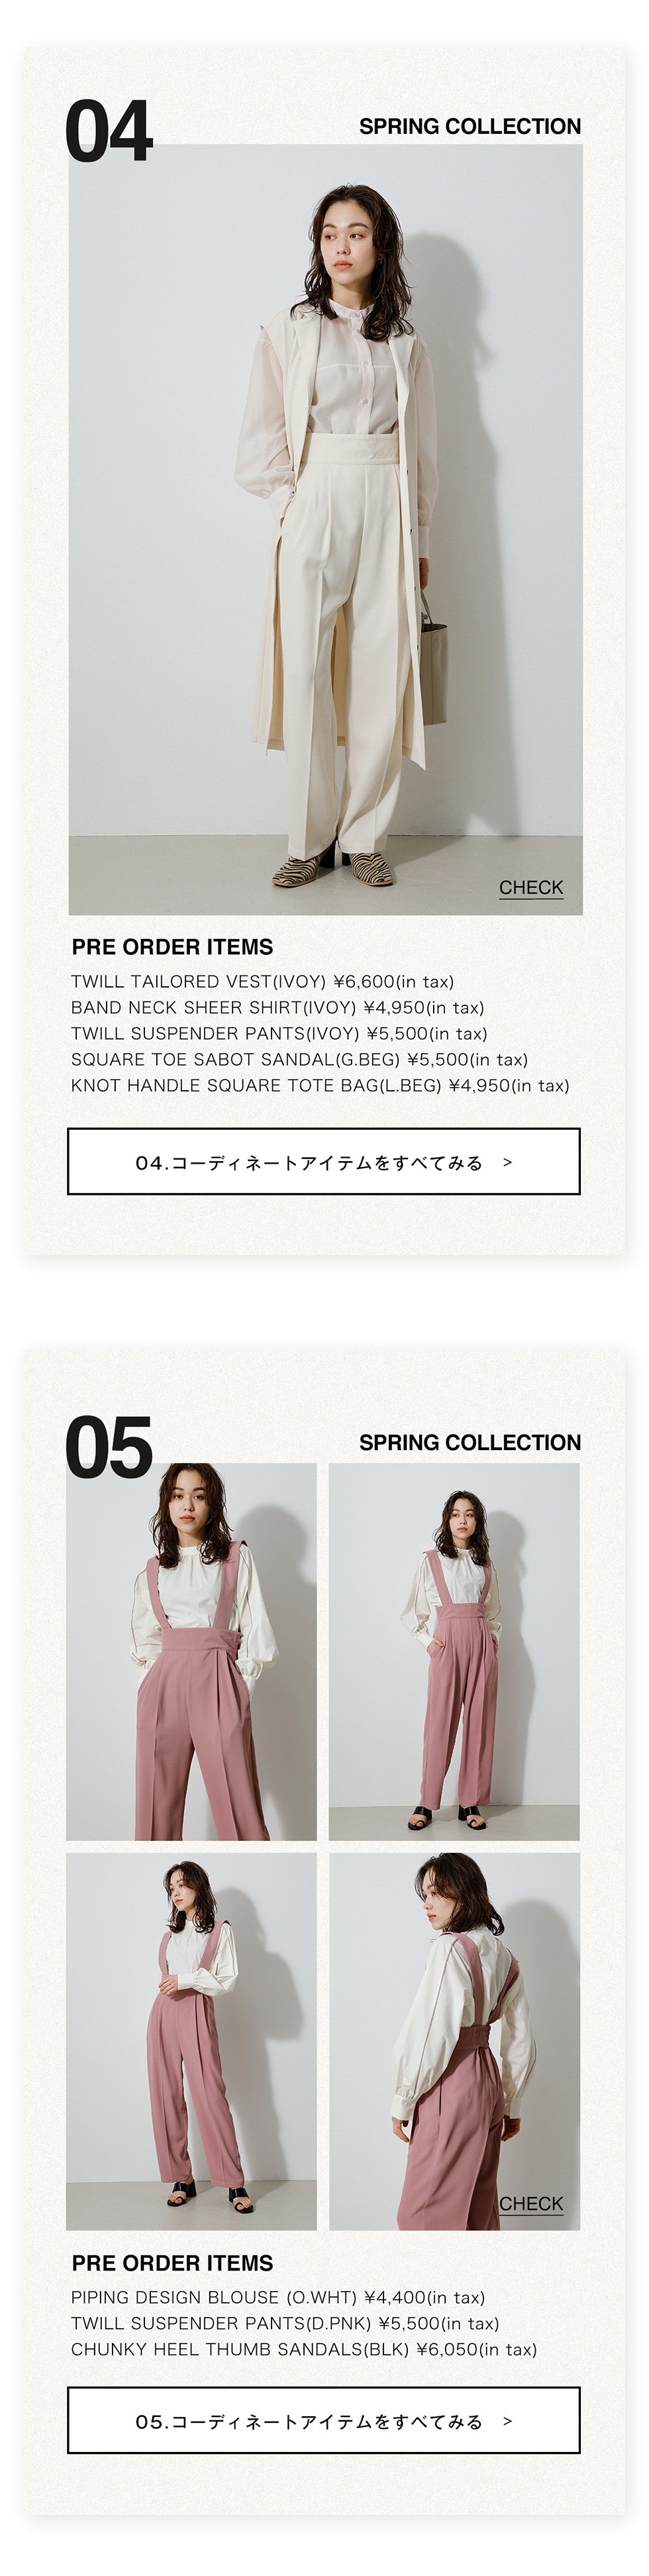The image size is (649, 2576).
Task: Select TWILL SUSPENDER PANTS(IVOY) item line
Action: coord(279,1033)
